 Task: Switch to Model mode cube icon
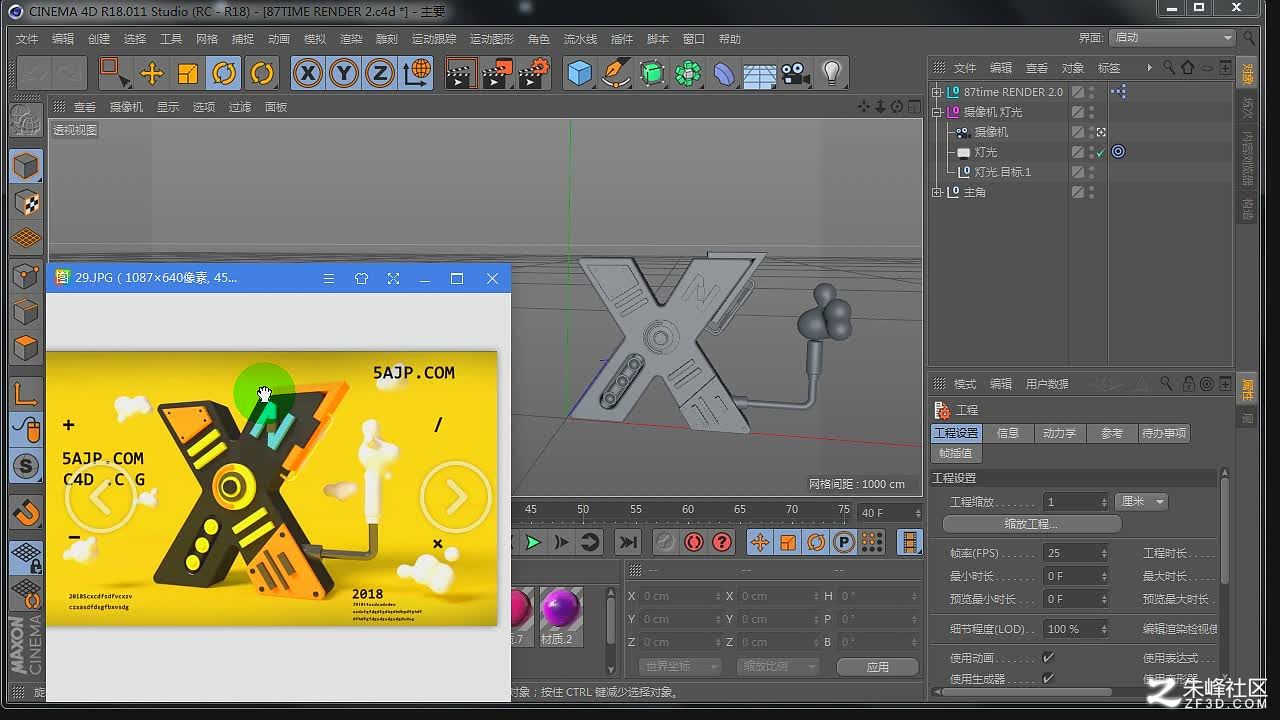tap(26, 166)
